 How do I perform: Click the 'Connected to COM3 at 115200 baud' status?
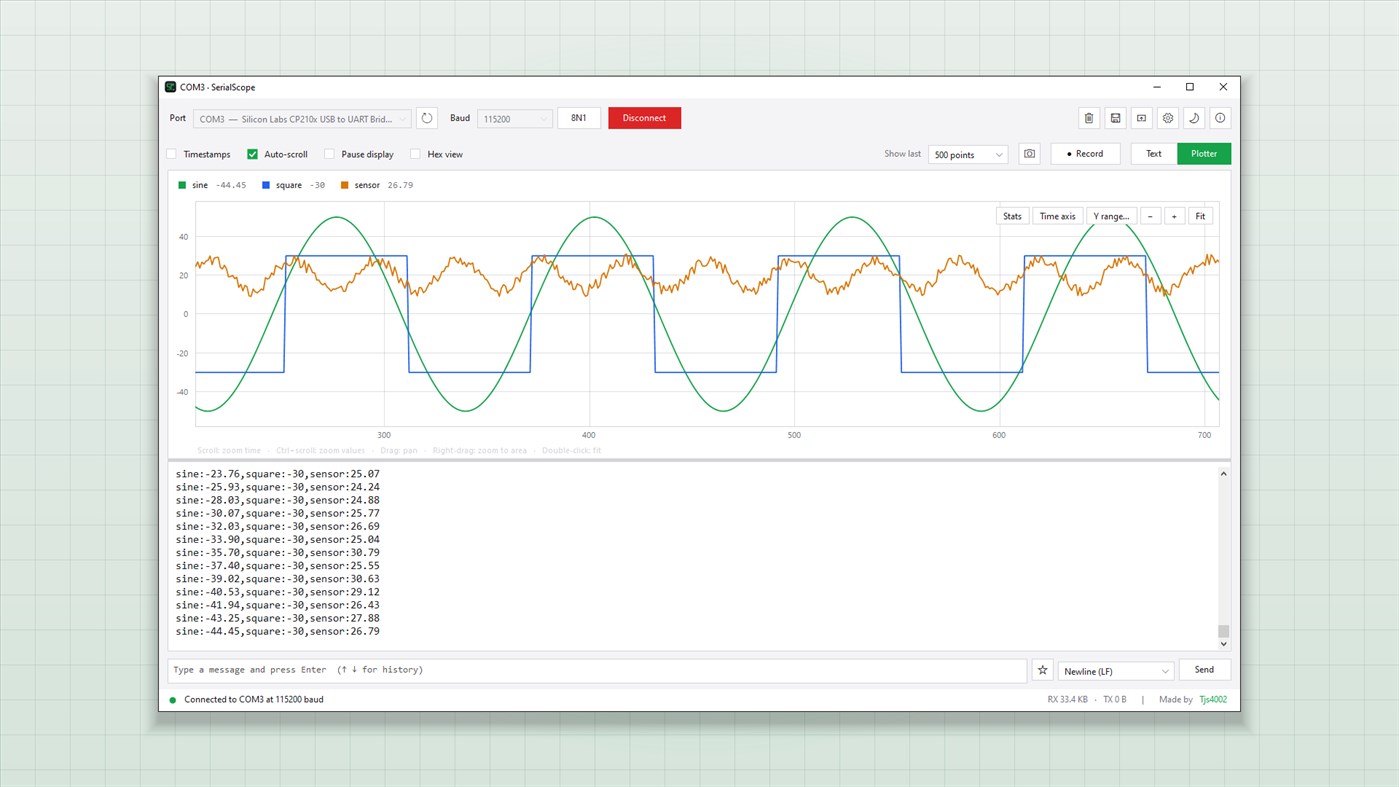(253, 700)
